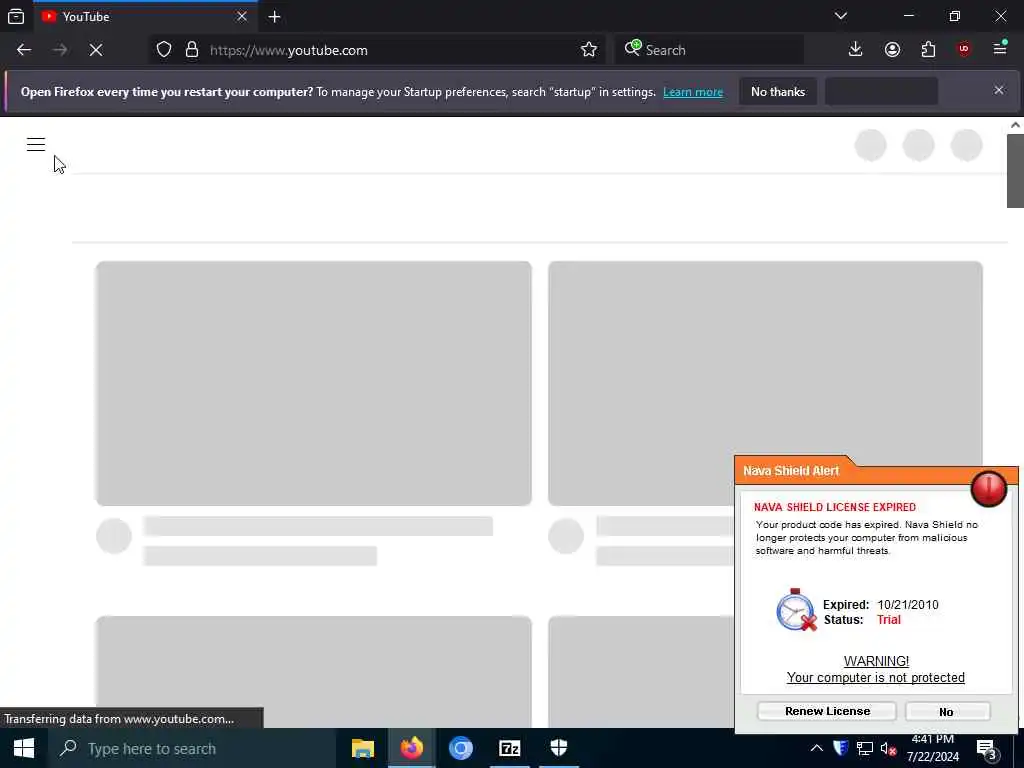1024x768 pixels.
Task: Open uBlock Origin extension icon
Action: coord(964,50)
